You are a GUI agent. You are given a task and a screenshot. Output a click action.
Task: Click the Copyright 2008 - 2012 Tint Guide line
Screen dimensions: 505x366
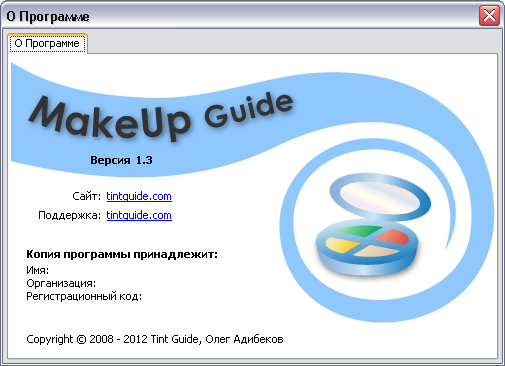point(155,339)
